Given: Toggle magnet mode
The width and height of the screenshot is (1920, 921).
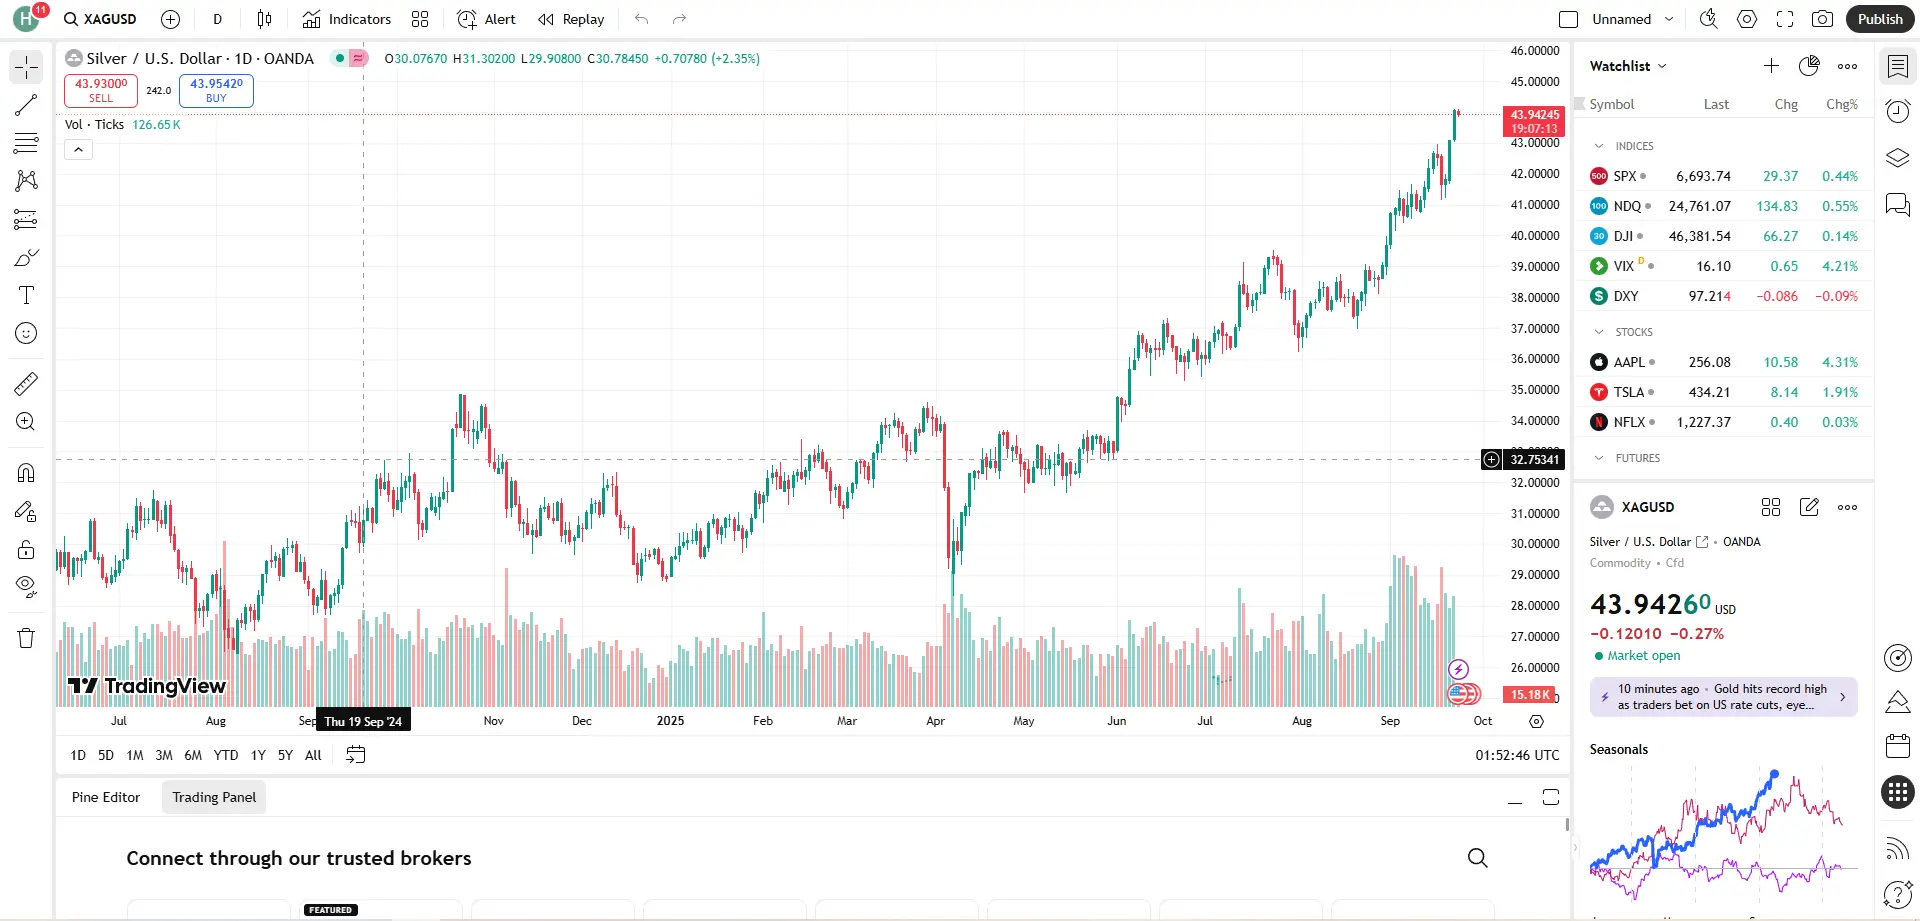Looking at the screenshot, I should click(26, 473).
